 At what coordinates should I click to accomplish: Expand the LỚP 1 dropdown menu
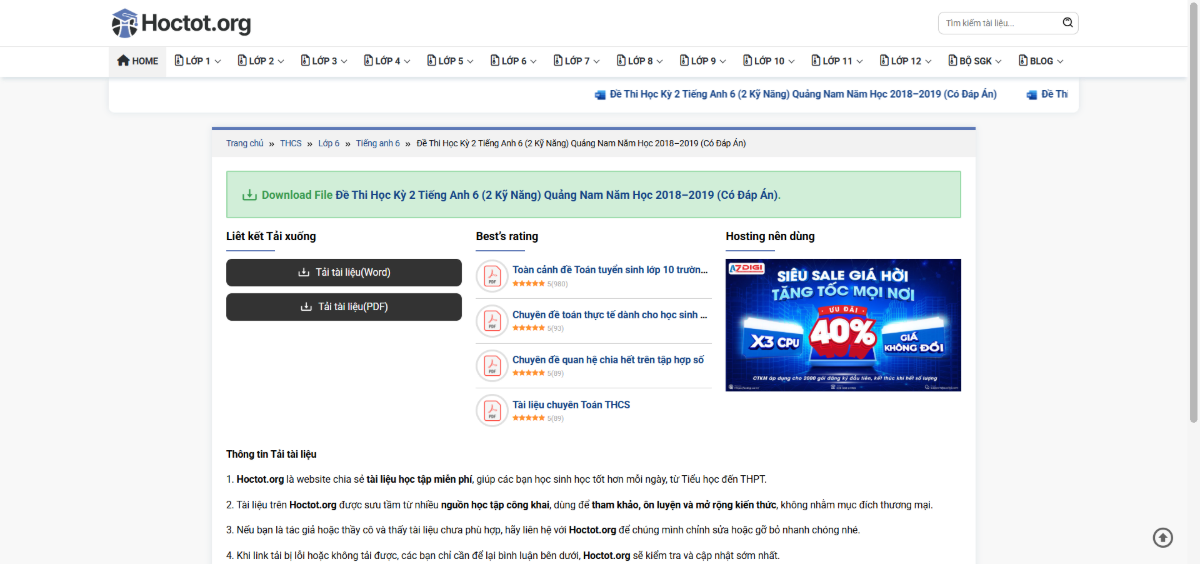pos(217,62)
